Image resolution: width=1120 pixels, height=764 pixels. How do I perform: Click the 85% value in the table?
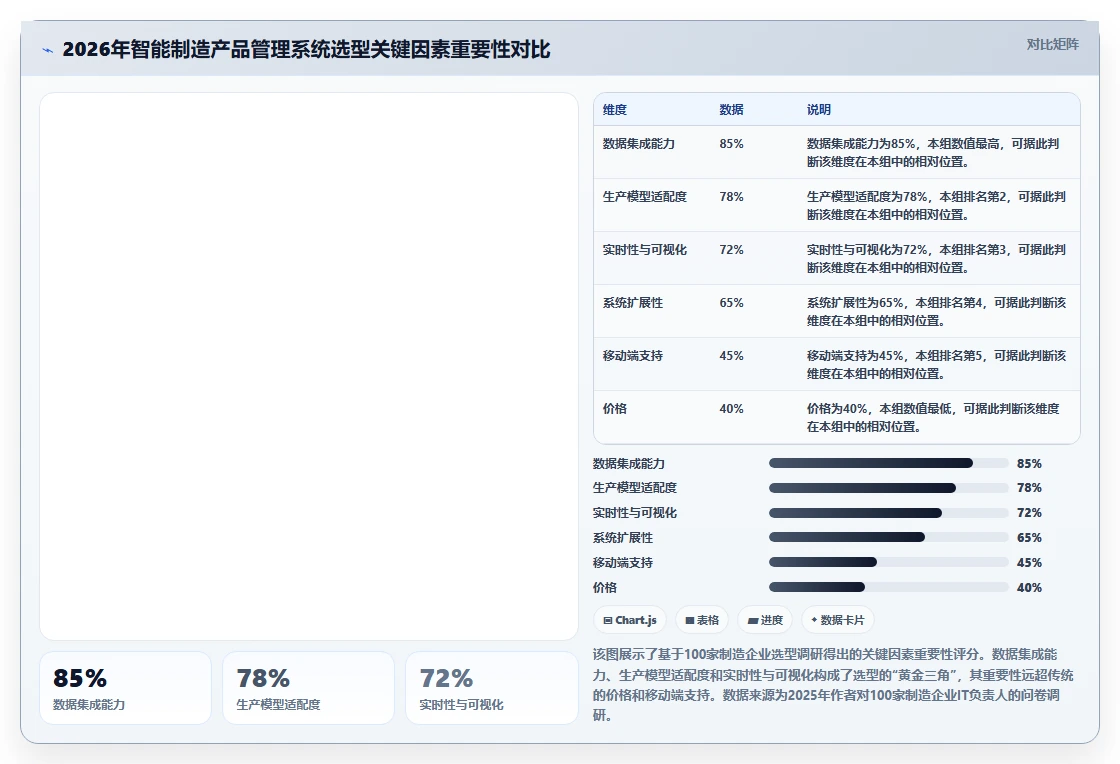coord(731,144)
